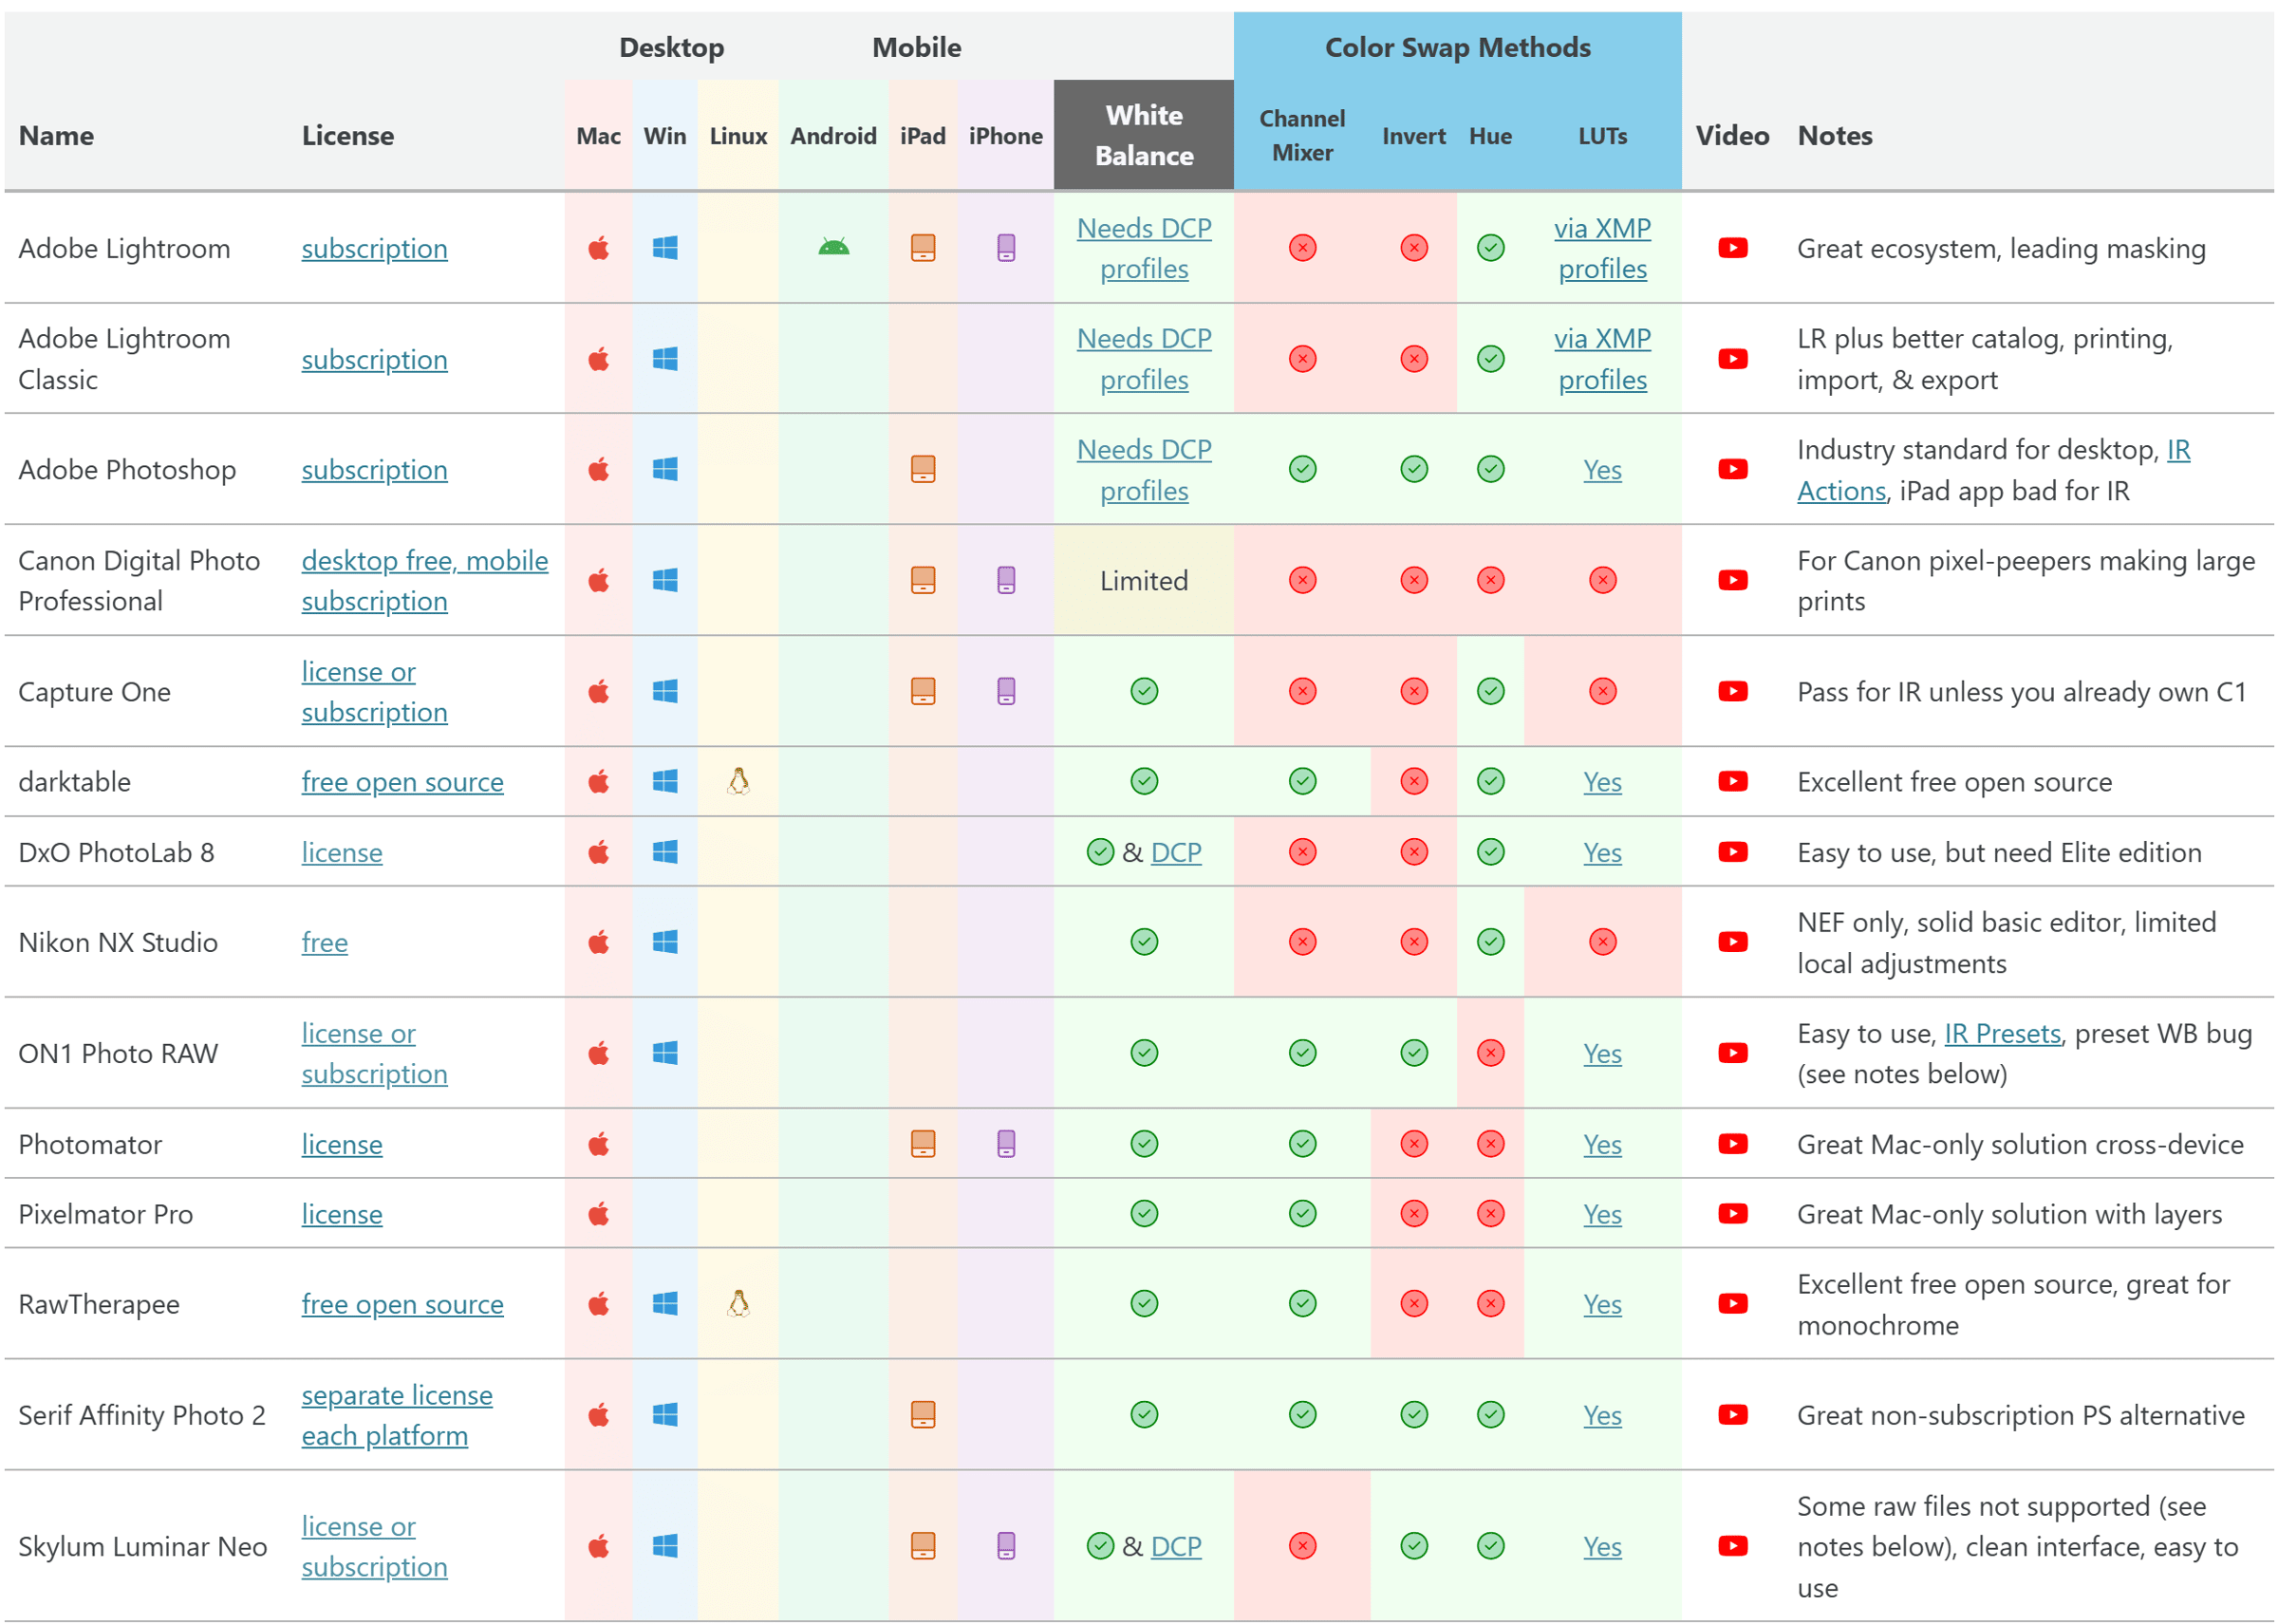
Task: Click the iPad icon for Adobe Photoshop
Action: click(922, 469)
